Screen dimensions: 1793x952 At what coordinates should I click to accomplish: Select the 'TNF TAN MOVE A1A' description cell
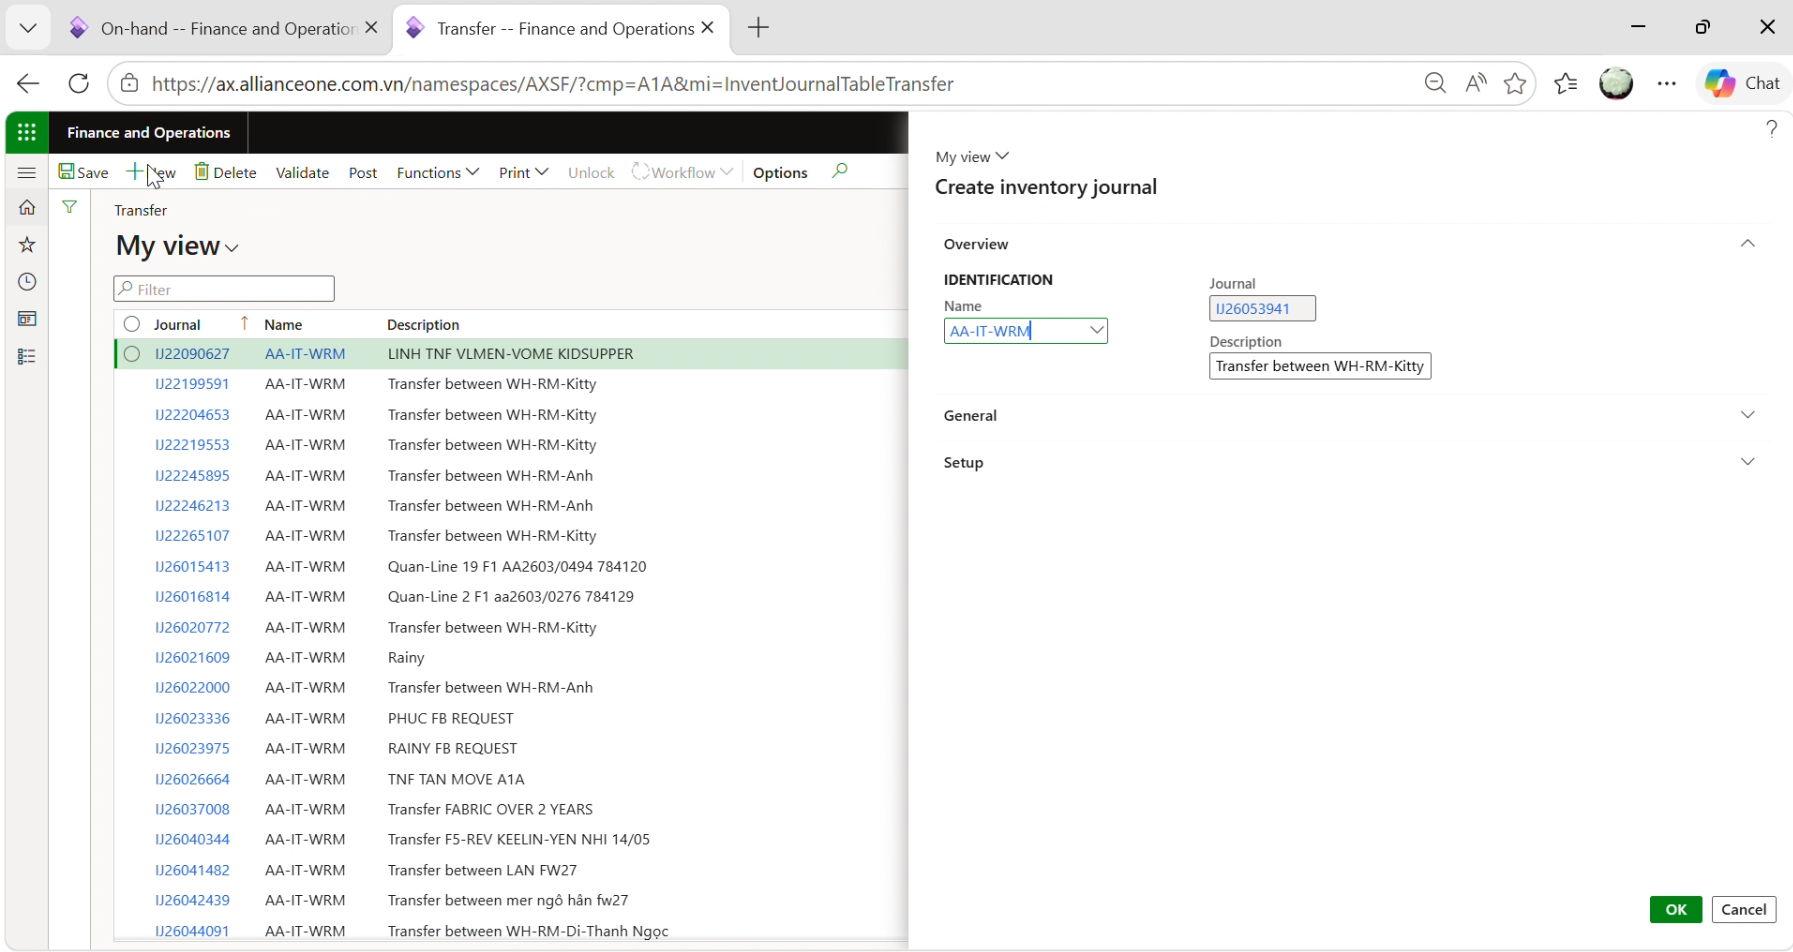pos(456,780)
